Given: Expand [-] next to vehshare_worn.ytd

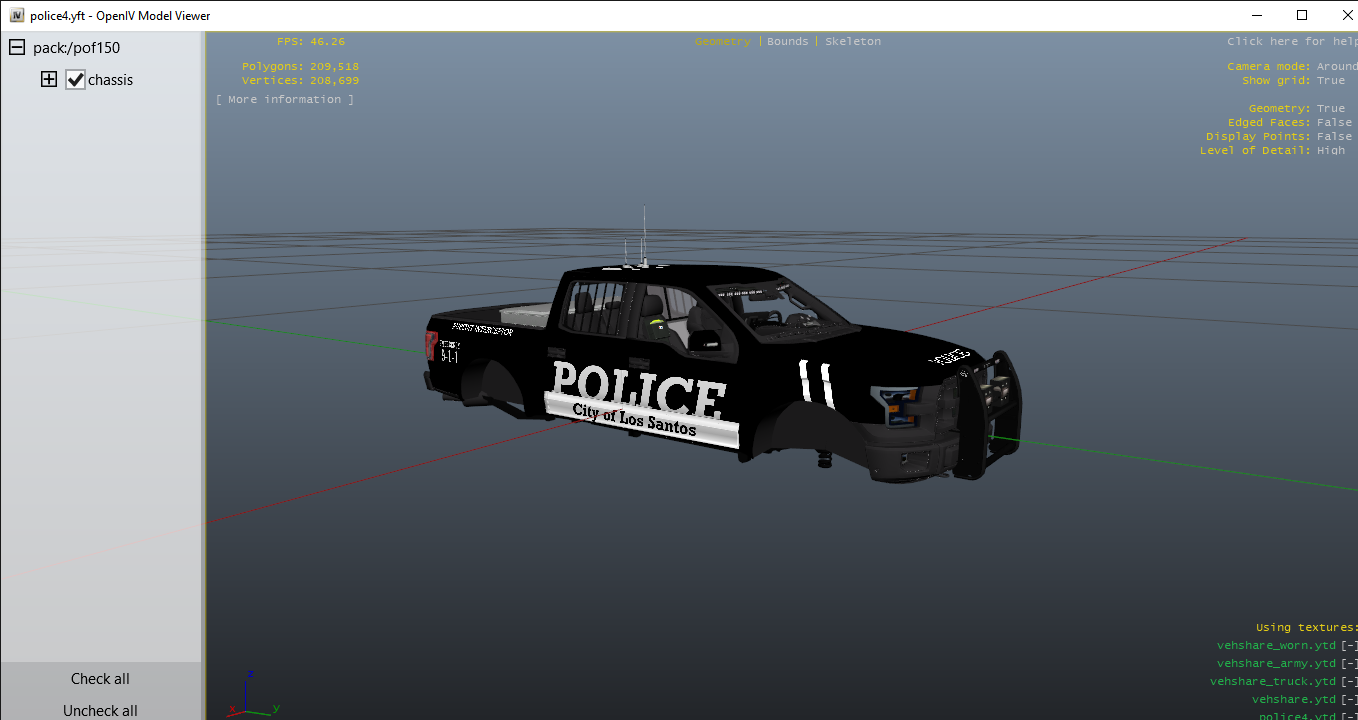Looking at the screenshot, I should coord(1349,646).
